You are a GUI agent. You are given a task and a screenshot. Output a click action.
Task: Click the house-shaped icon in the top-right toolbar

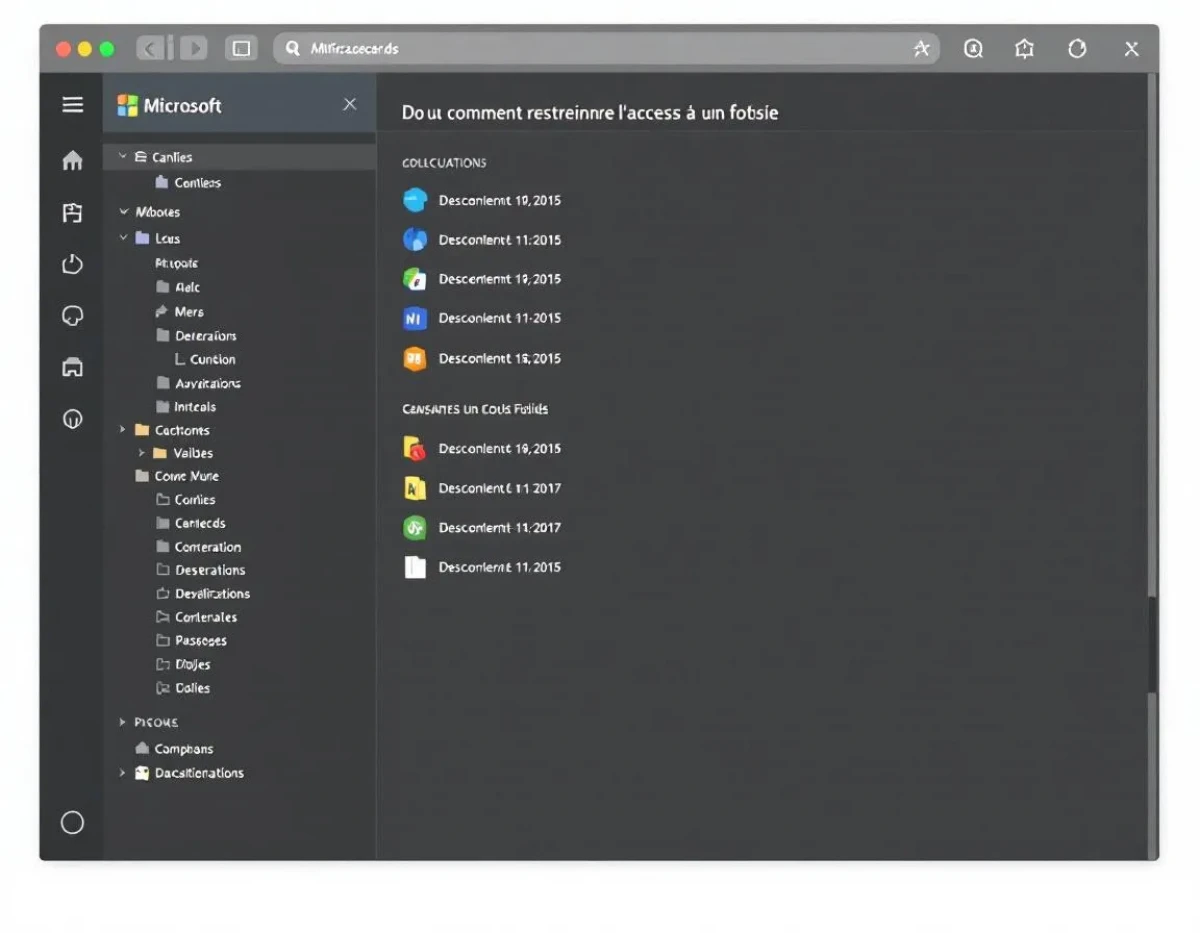1024,48
